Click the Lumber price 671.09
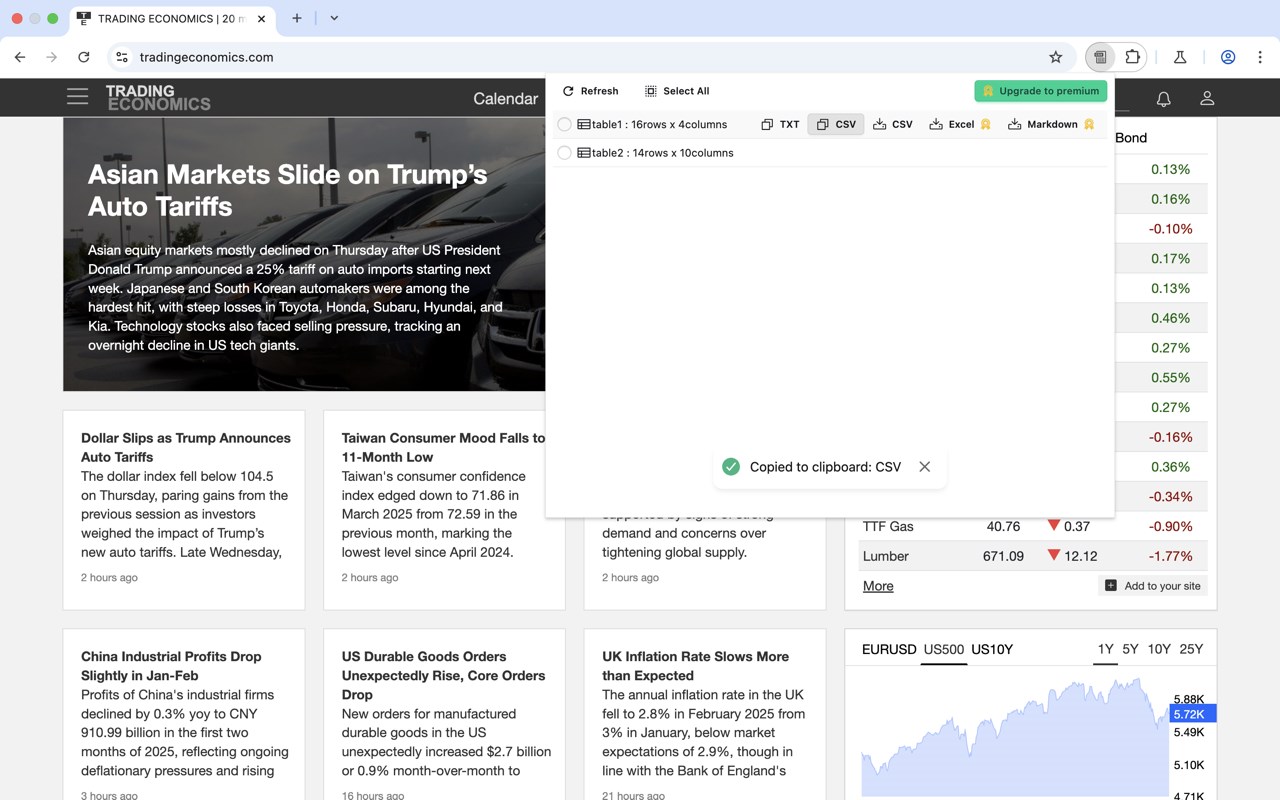The image size is (1280, 800). [x=1003, y=556]
